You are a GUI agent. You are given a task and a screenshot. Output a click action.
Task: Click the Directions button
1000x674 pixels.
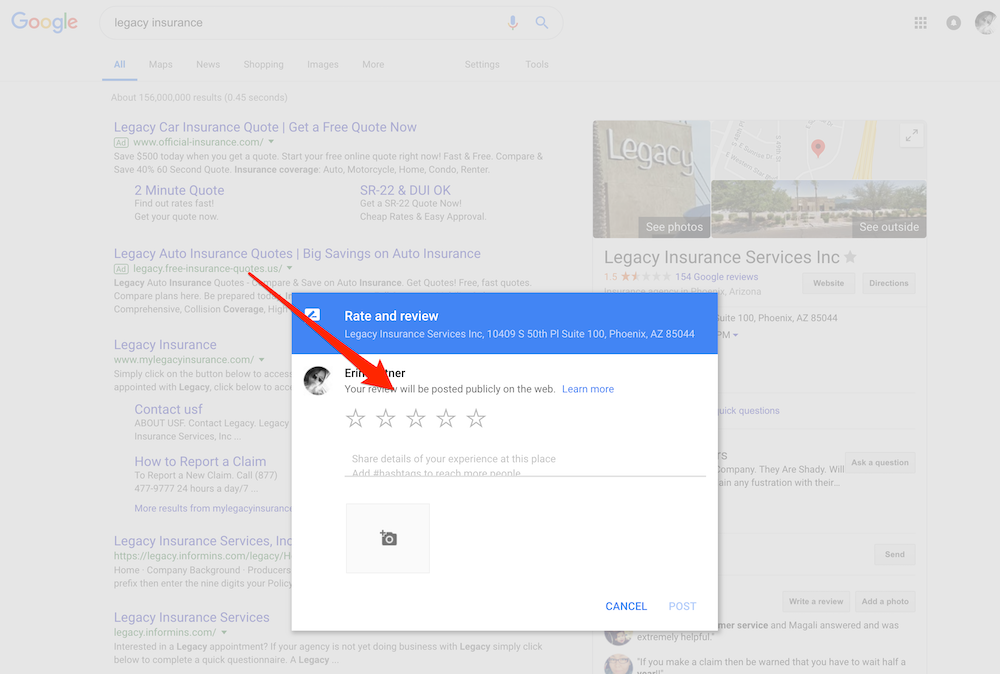click(x=888, y=283)
